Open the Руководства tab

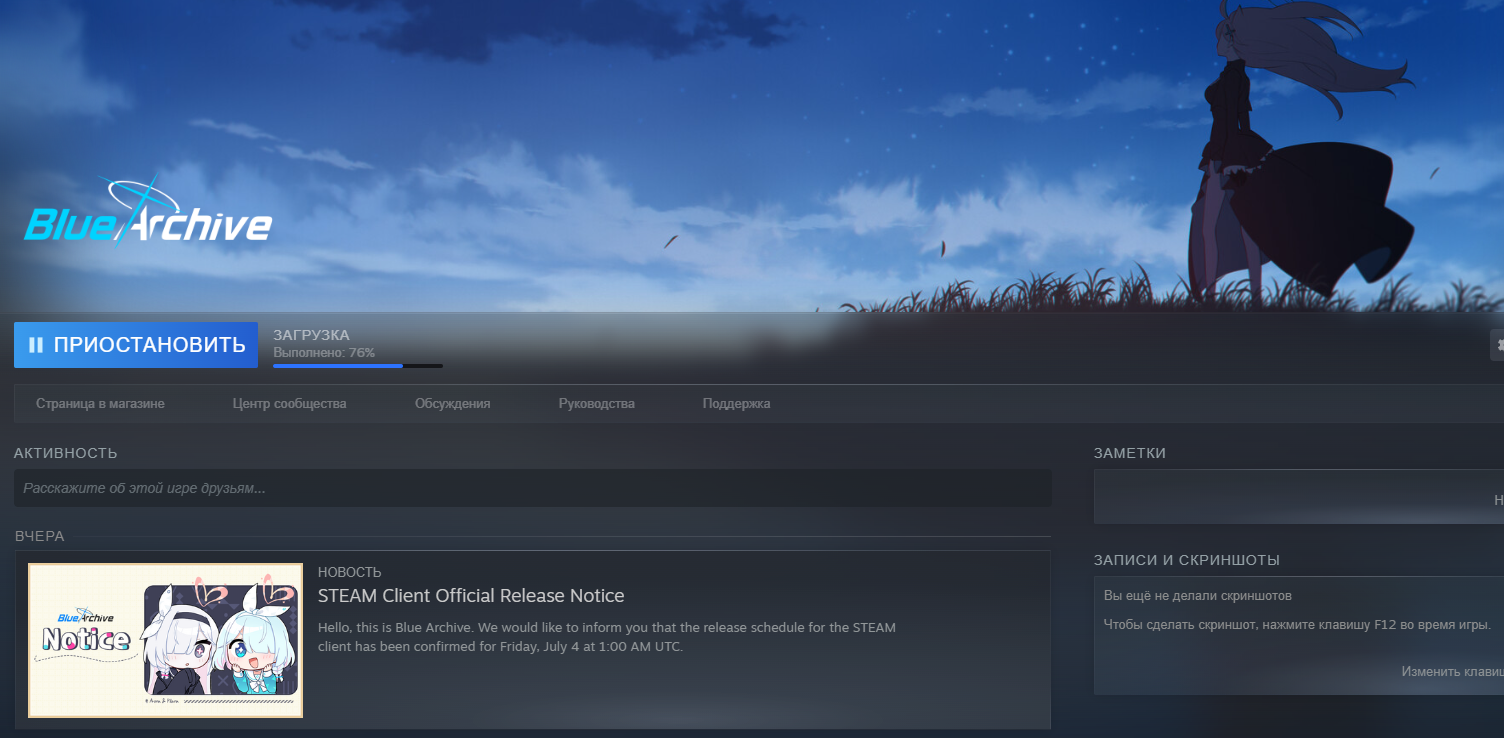click(597, 404)
